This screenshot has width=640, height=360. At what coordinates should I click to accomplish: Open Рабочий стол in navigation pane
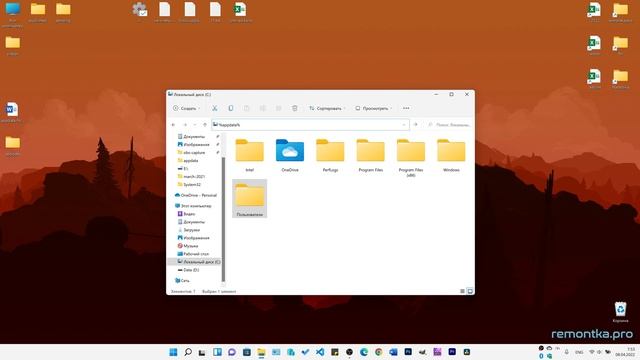pos(196,254)
